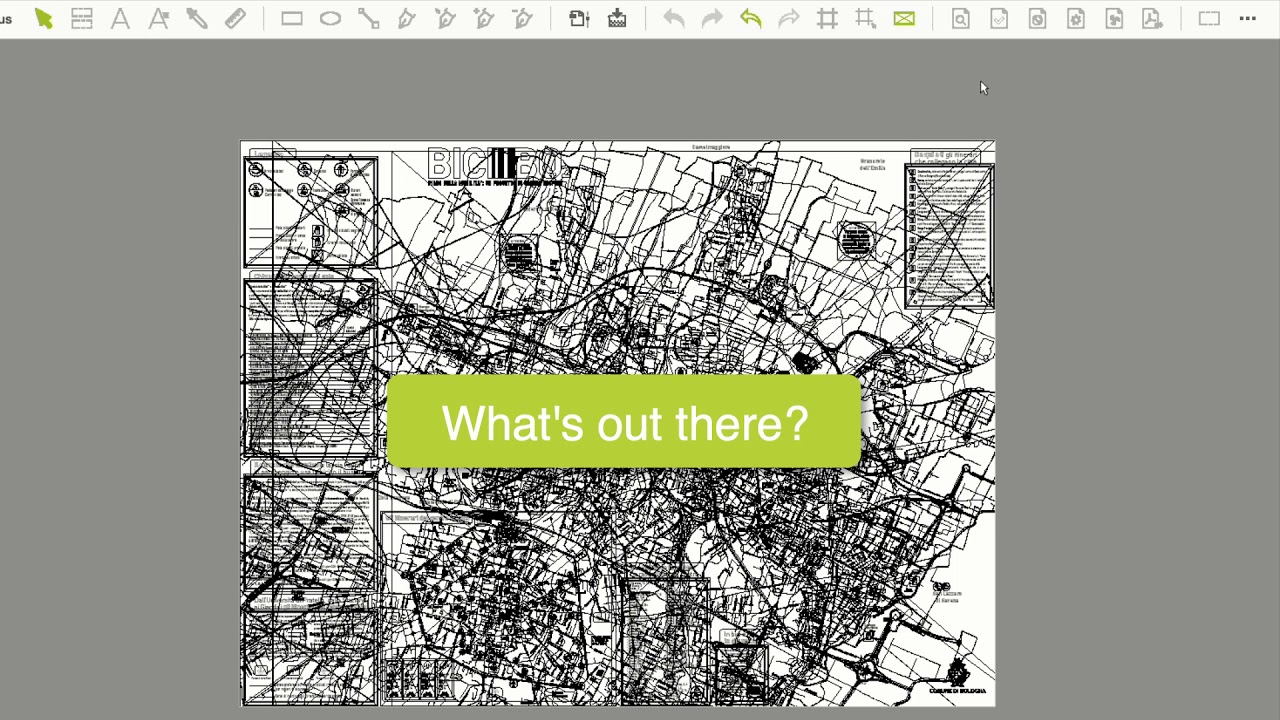
Task: Activate the ruler measure tool
Action: 235,19
